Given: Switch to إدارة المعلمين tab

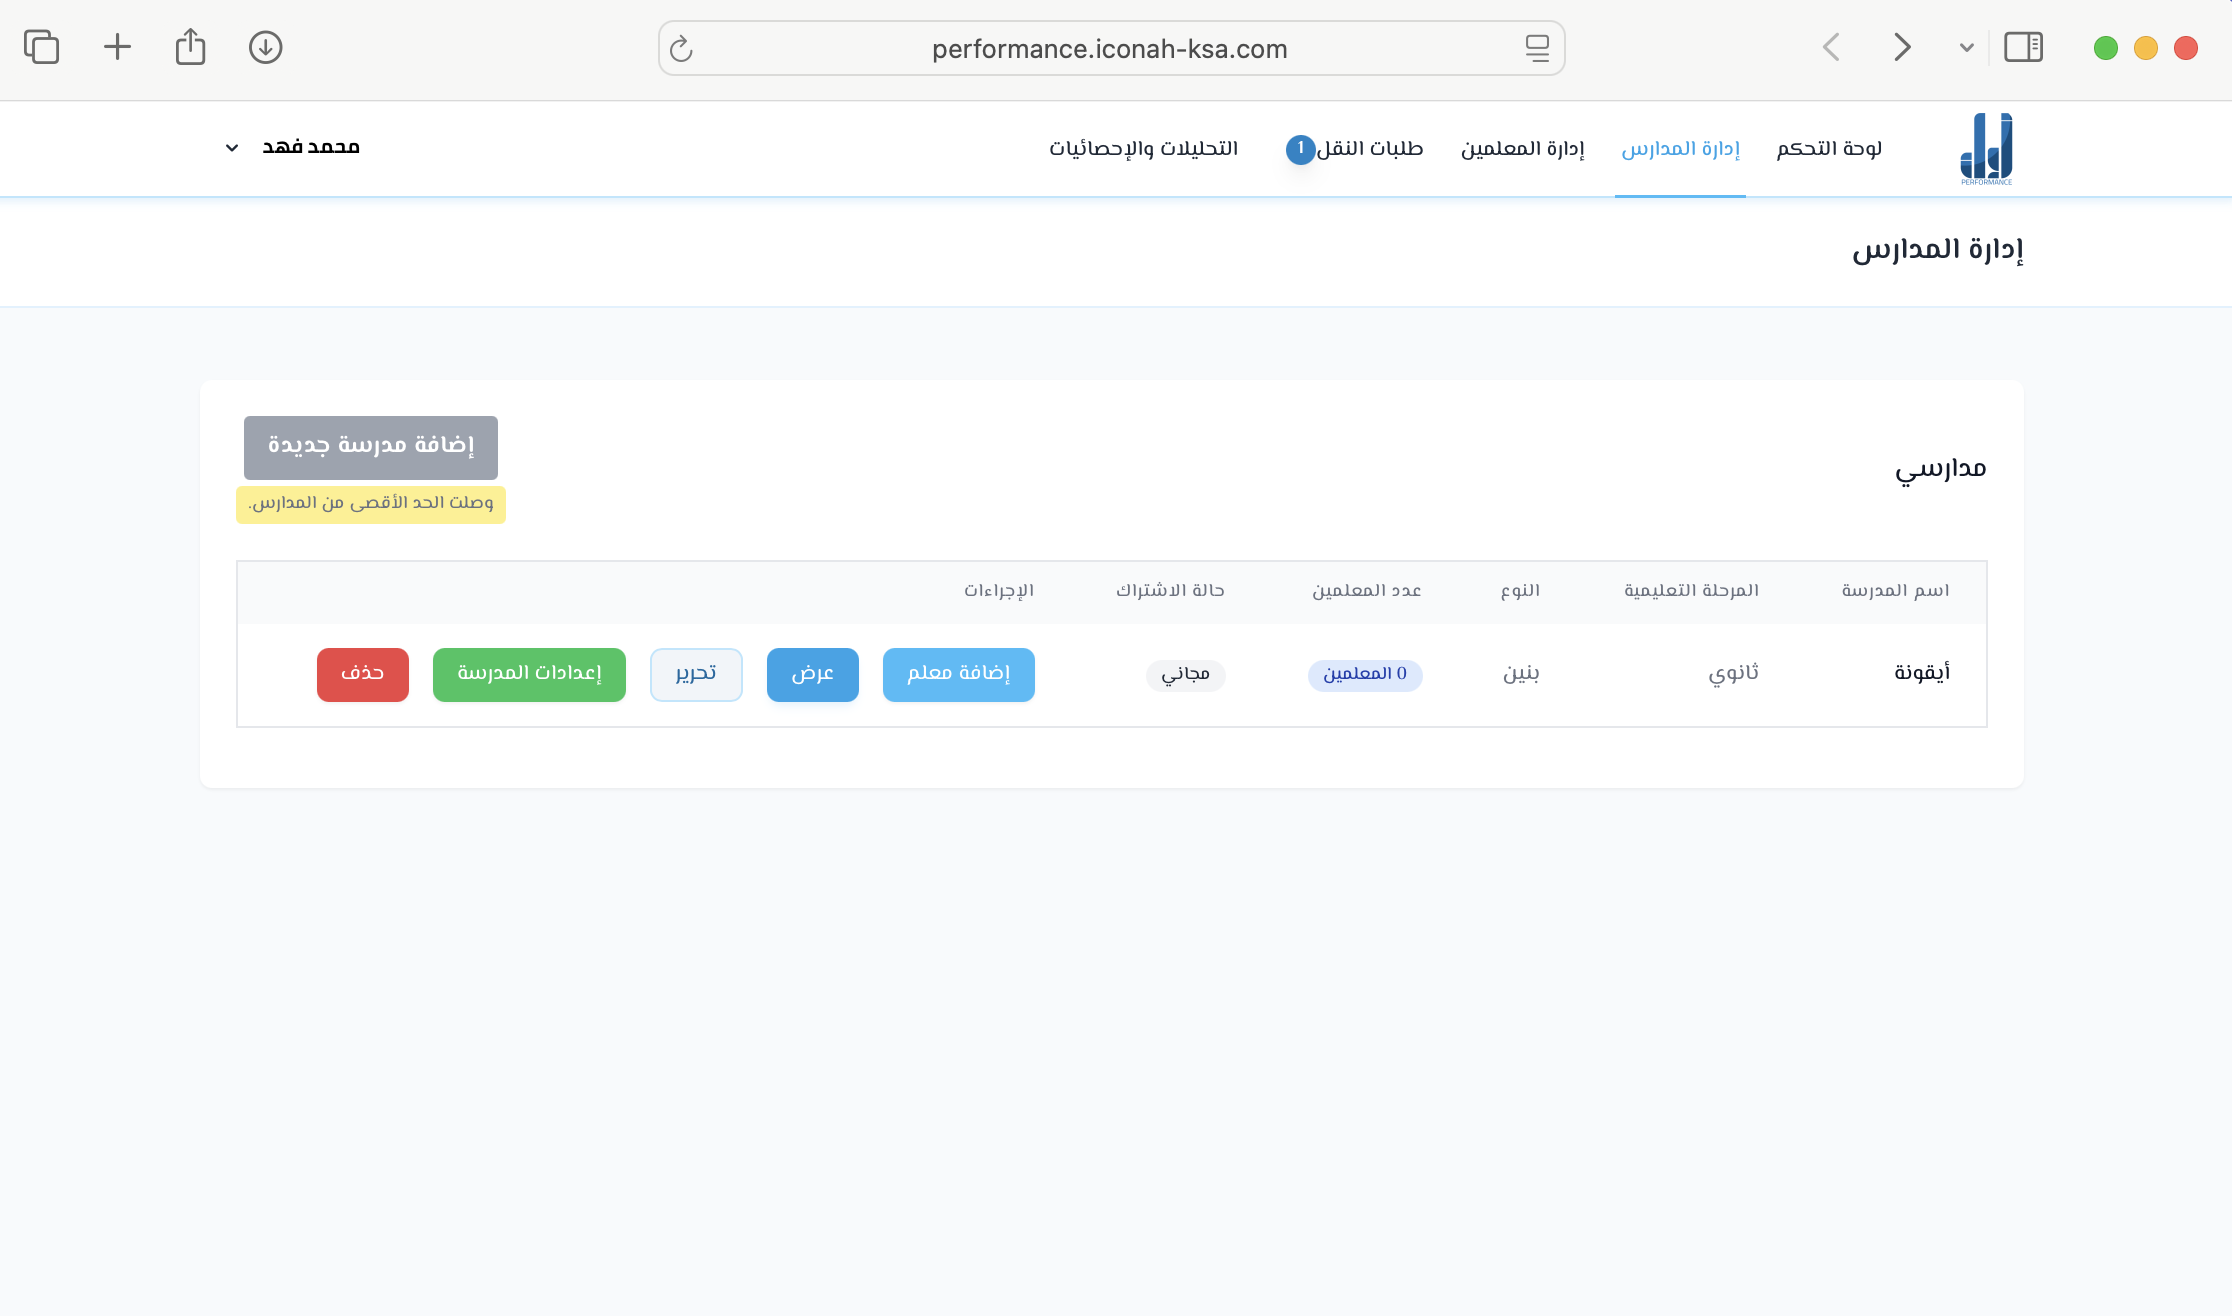Looking at the screenshot, I should pyautogui.click(x=1522, y=148).
